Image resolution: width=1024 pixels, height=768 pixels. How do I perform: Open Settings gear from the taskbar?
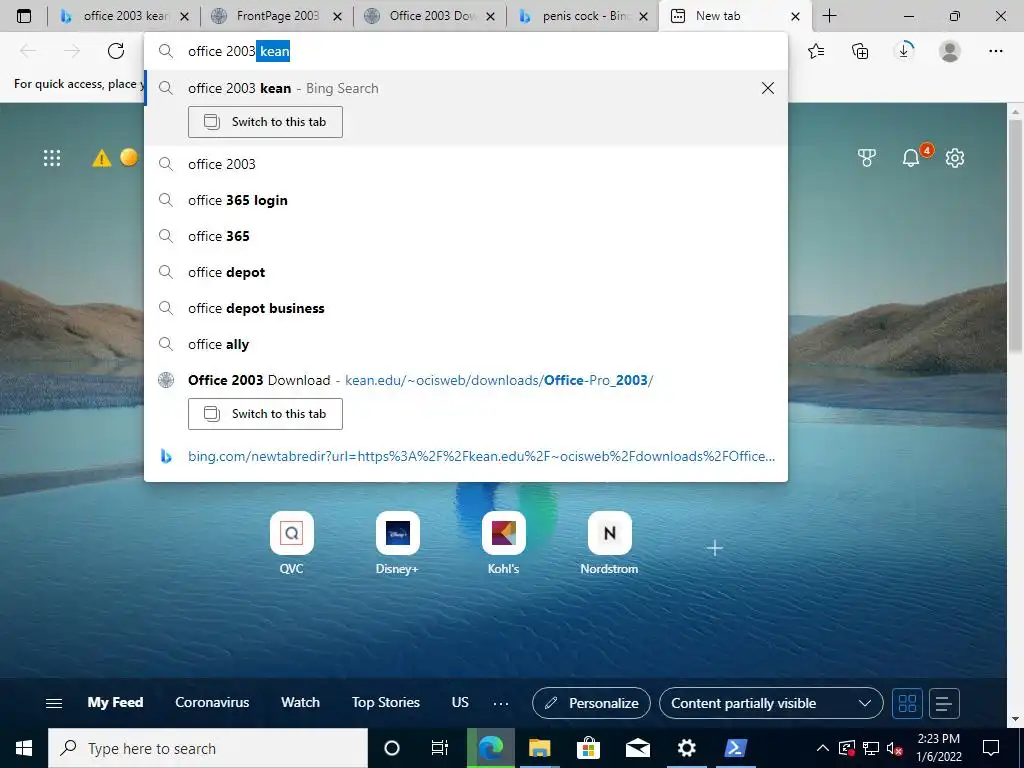pos(686,748)
